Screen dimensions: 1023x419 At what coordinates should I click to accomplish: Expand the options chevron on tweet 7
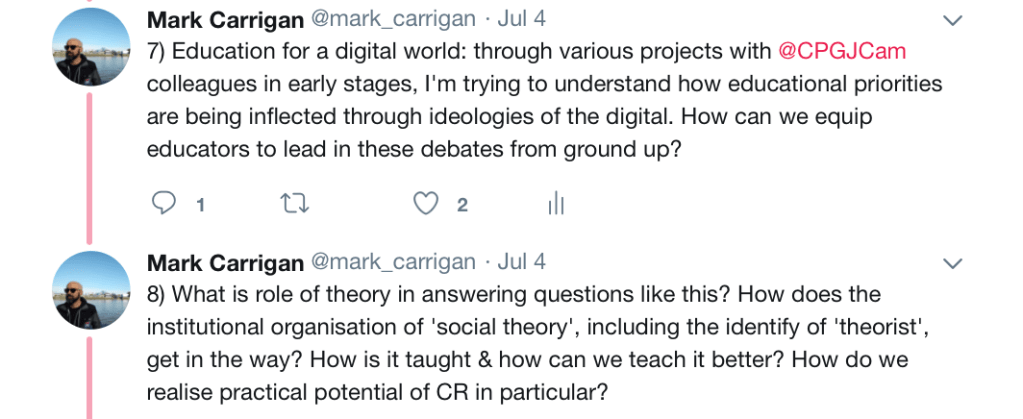[953, 21]
